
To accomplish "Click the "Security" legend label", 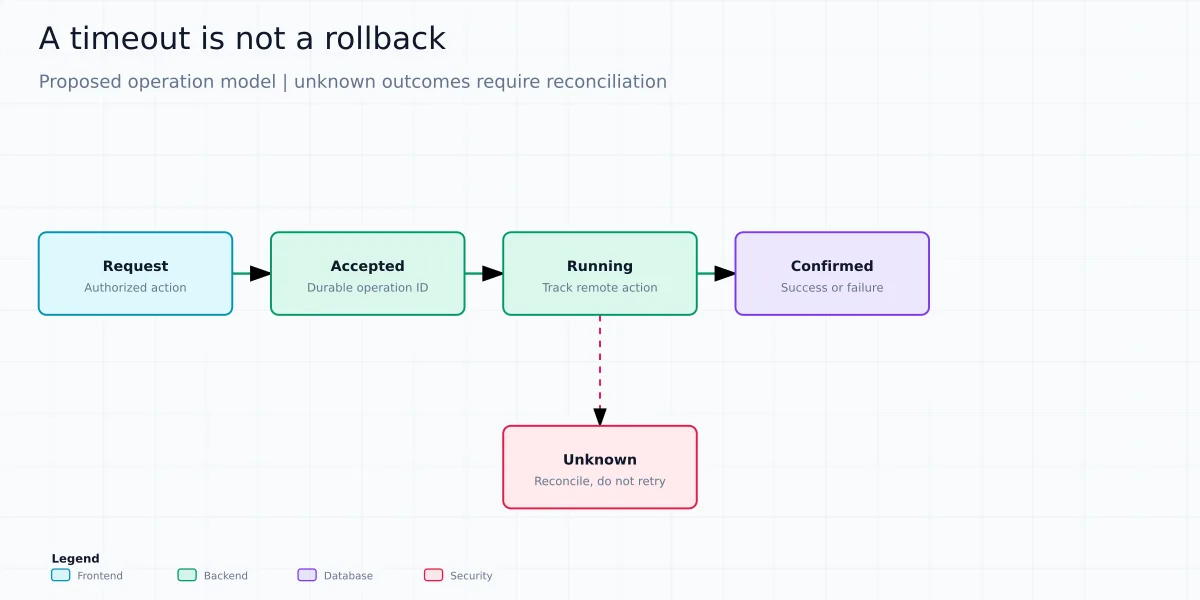I will point(471,576).
